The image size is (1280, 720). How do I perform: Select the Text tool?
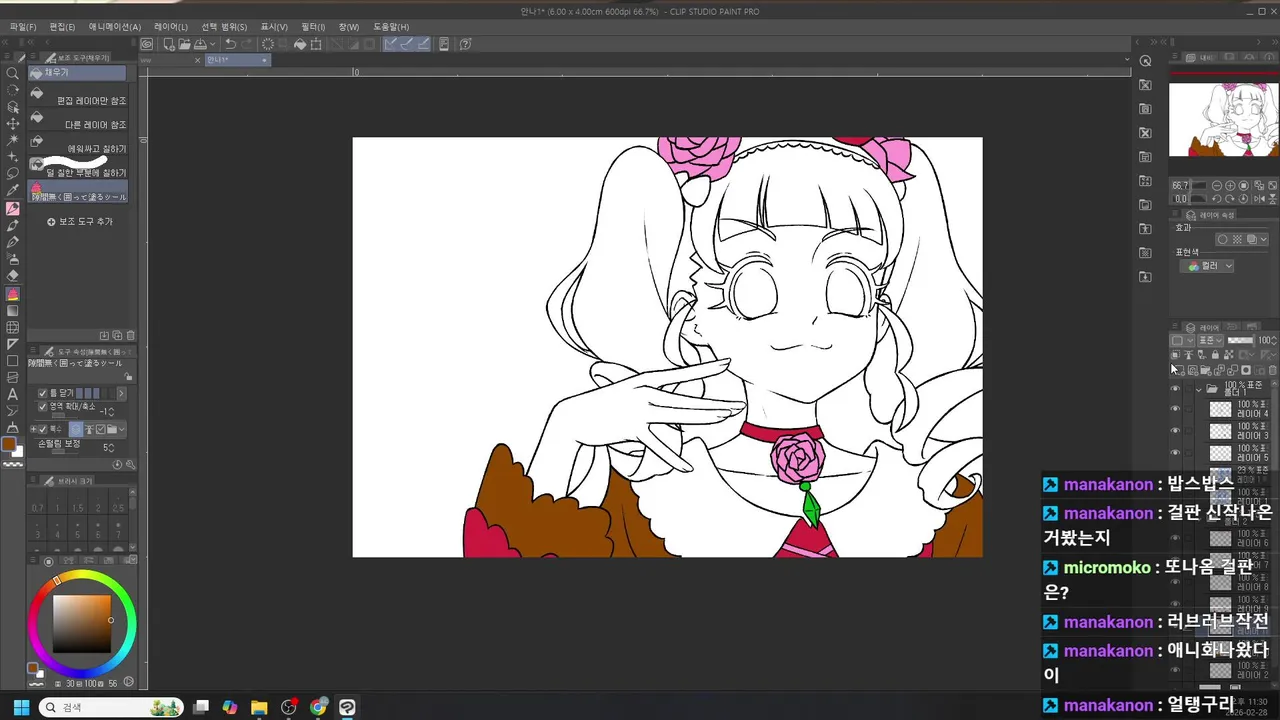[x=12, y=394]
